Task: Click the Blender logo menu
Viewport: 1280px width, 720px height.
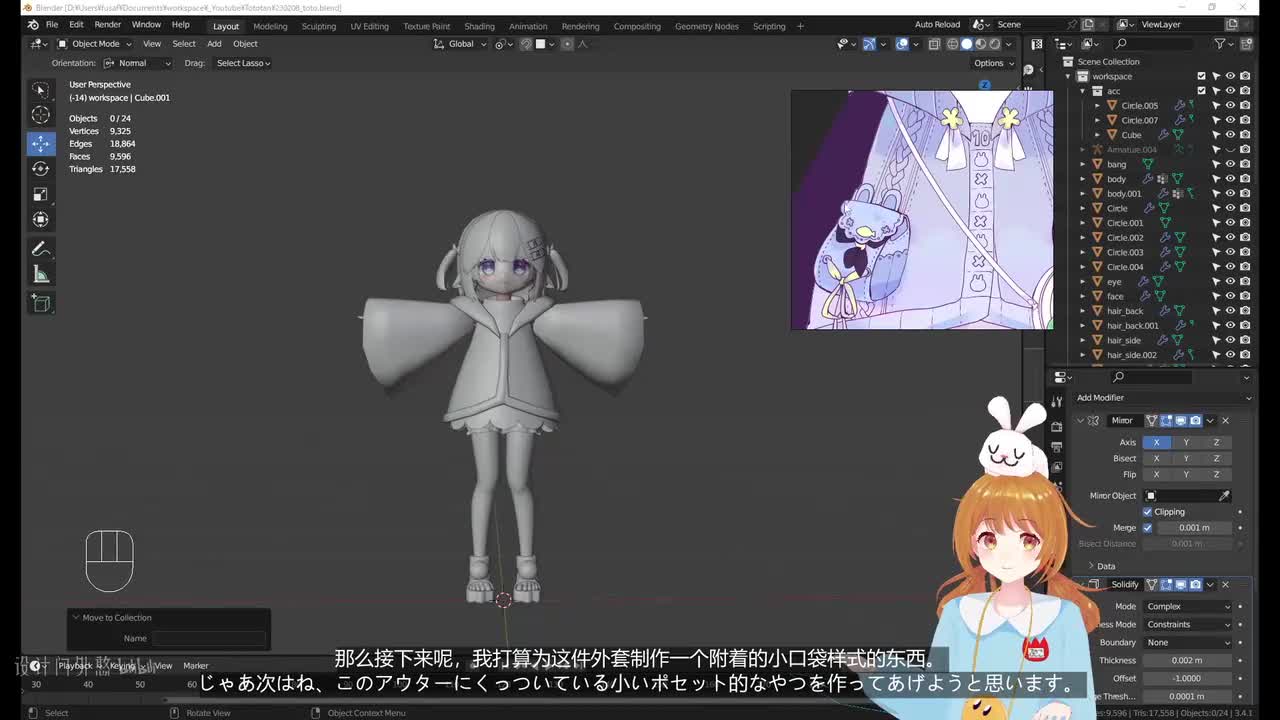Action: tap(33, 25)
